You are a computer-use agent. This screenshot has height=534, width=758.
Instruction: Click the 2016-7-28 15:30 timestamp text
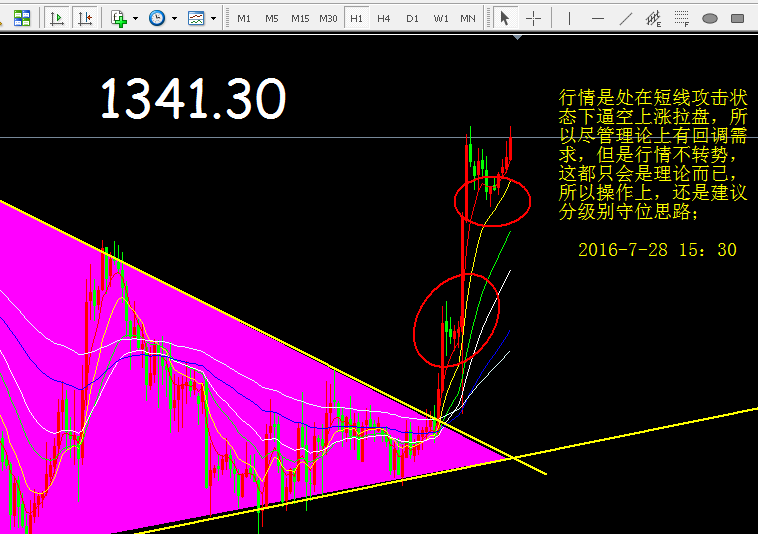coord(657,250)
